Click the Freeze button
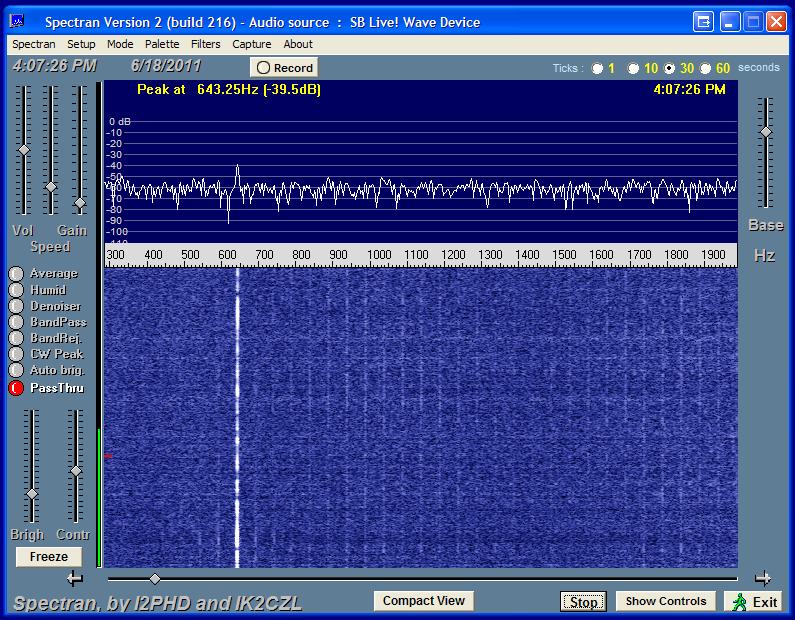The height and width of the screenshot is (620, 795). 49,557
